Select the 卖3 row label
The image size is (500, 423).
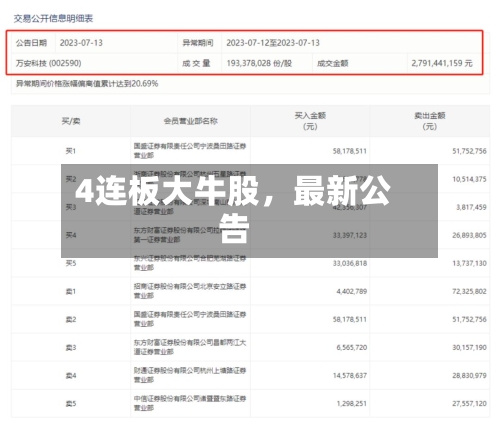[x=71, y=347]
